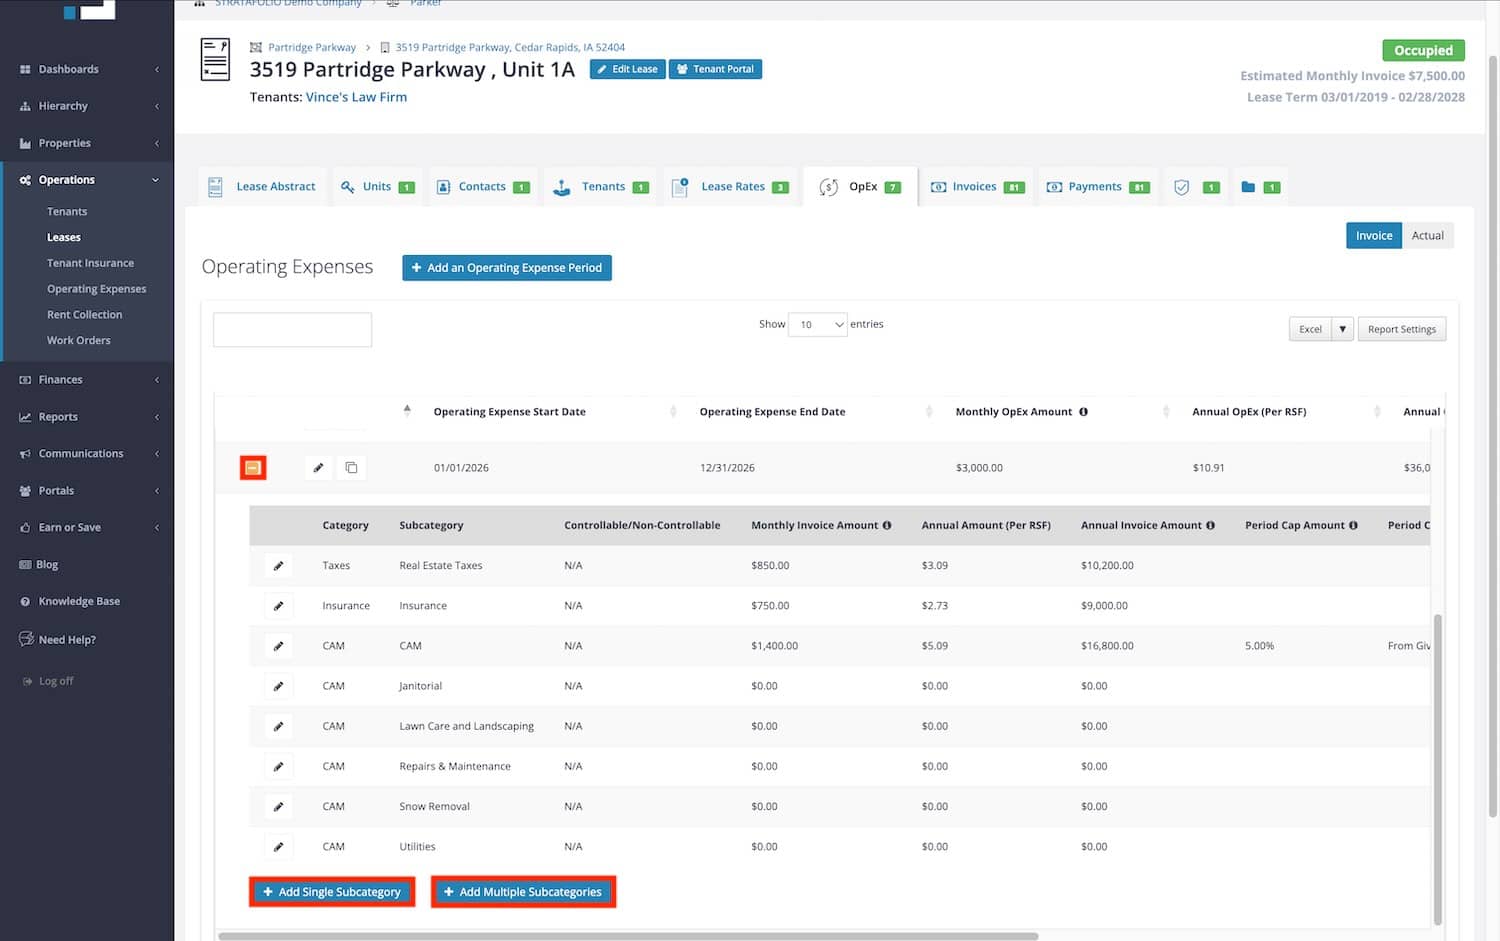Image resolution: width=1500 pixels, height=941 pixels.
Task: Click the info icon beside Monthly OpEx Amount
Action: (1083, 412)
